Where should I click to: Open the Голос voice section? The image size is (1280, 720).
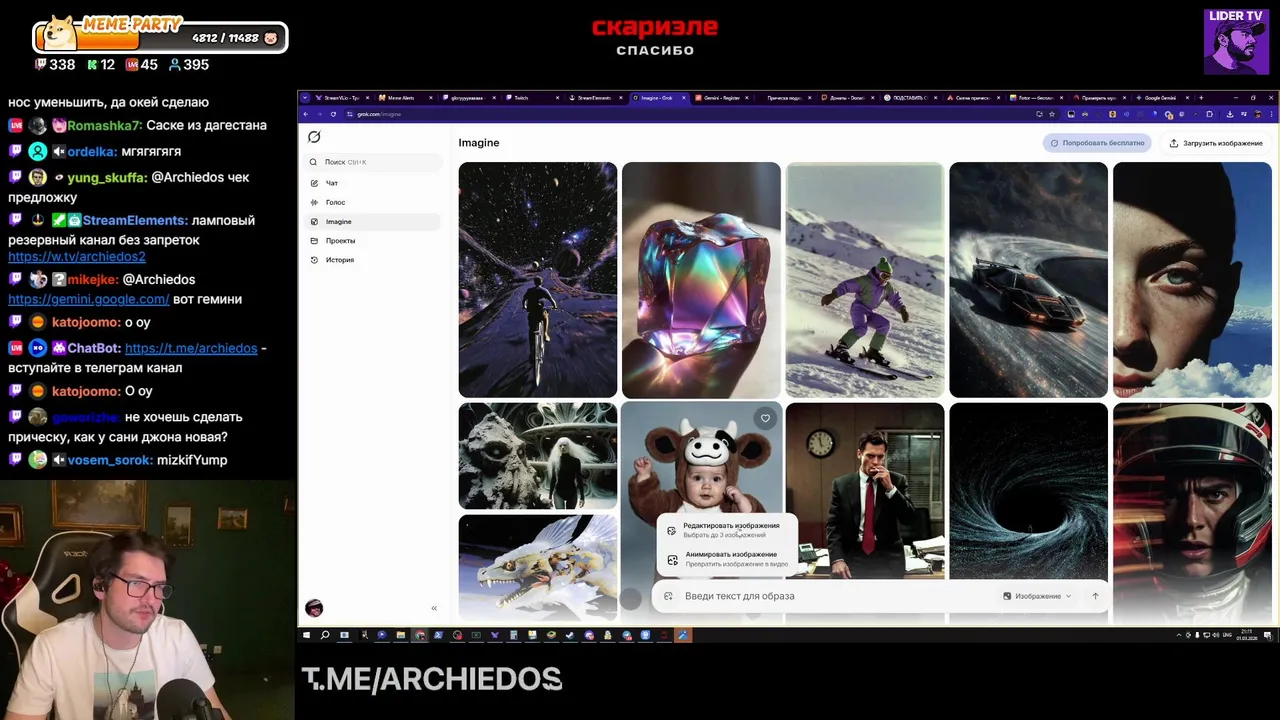tap(374, 202)
